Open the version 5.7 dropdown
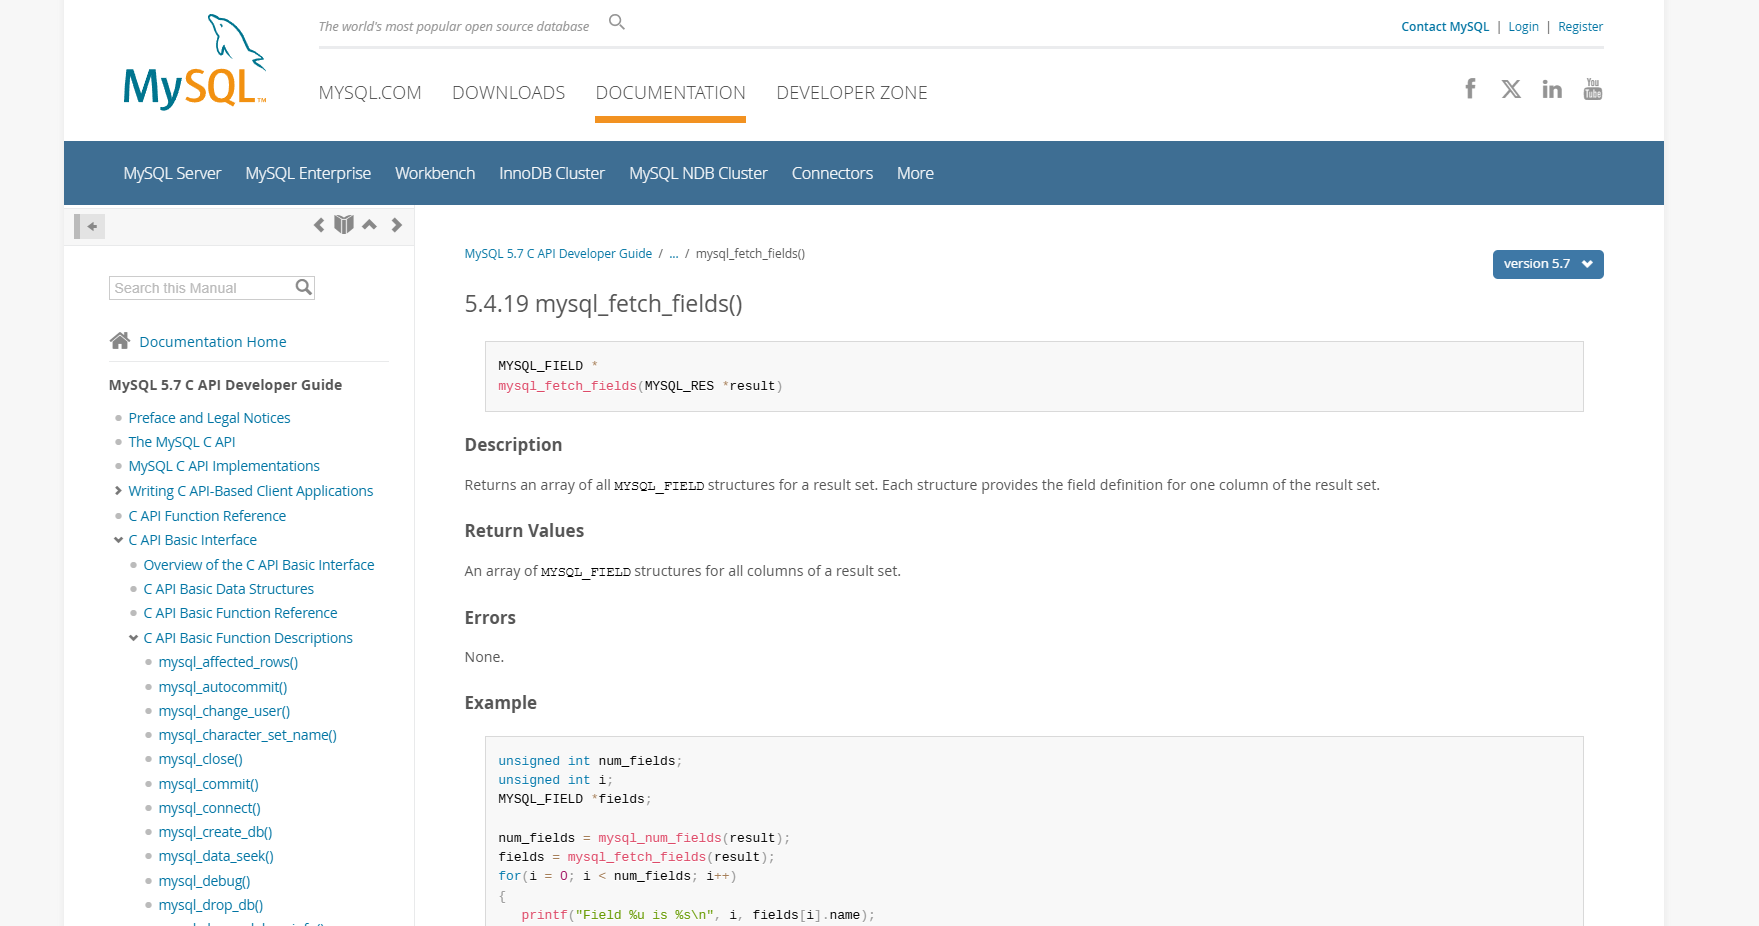1759x926 pixels. pyautogui.click(x=1548, y=264)
